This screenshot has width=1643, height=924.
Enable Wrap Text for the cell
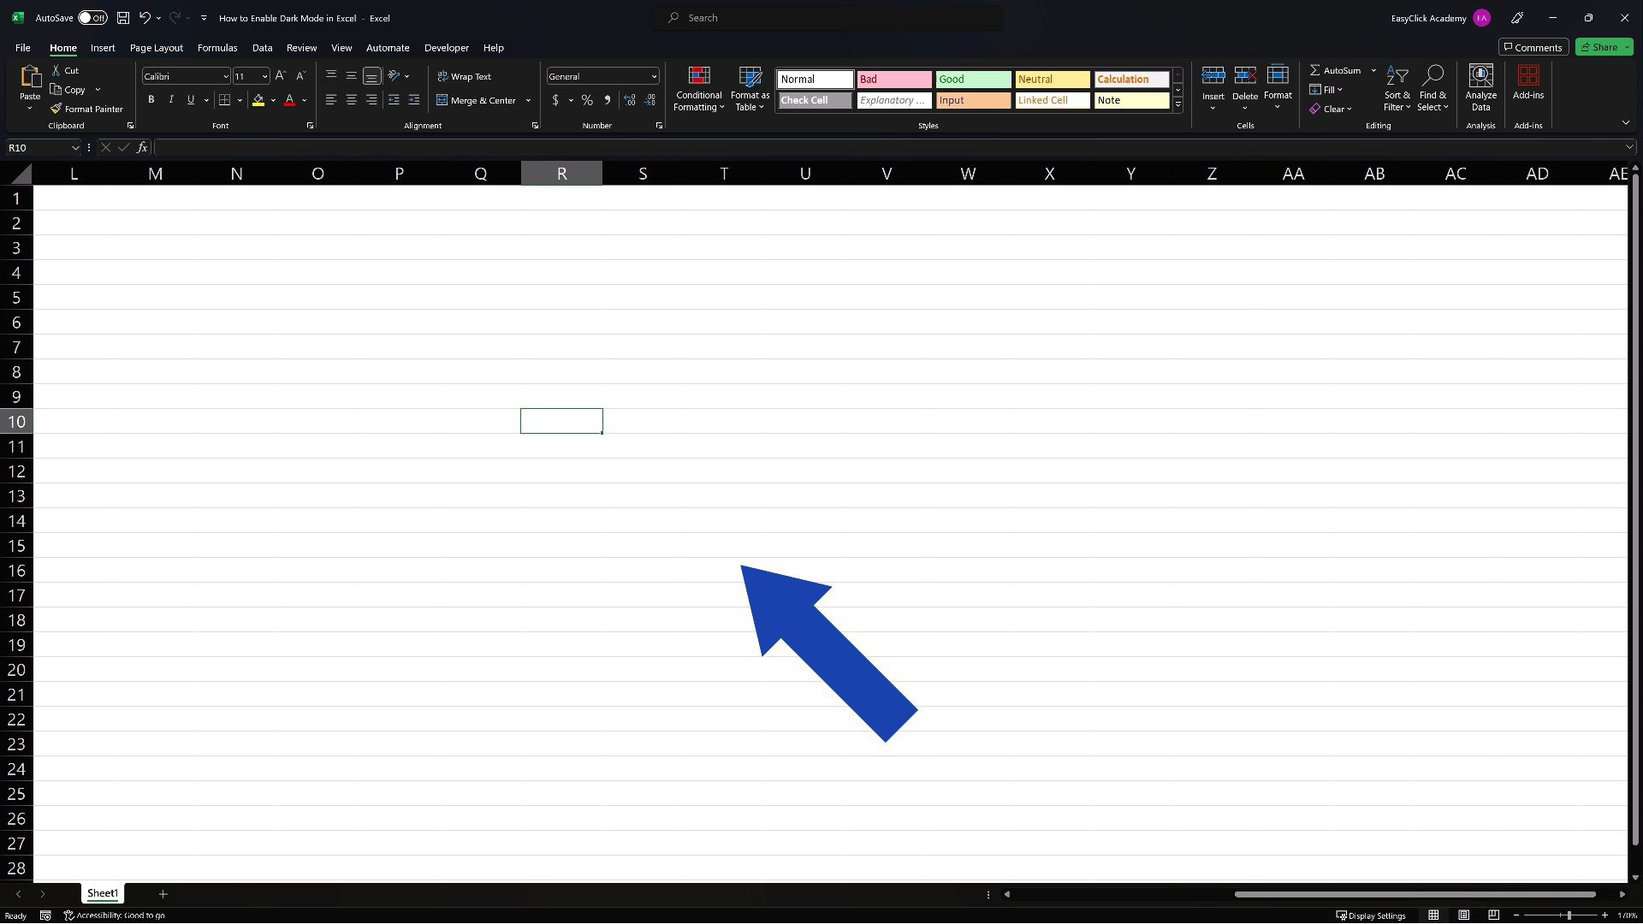[x=465, y=76]
